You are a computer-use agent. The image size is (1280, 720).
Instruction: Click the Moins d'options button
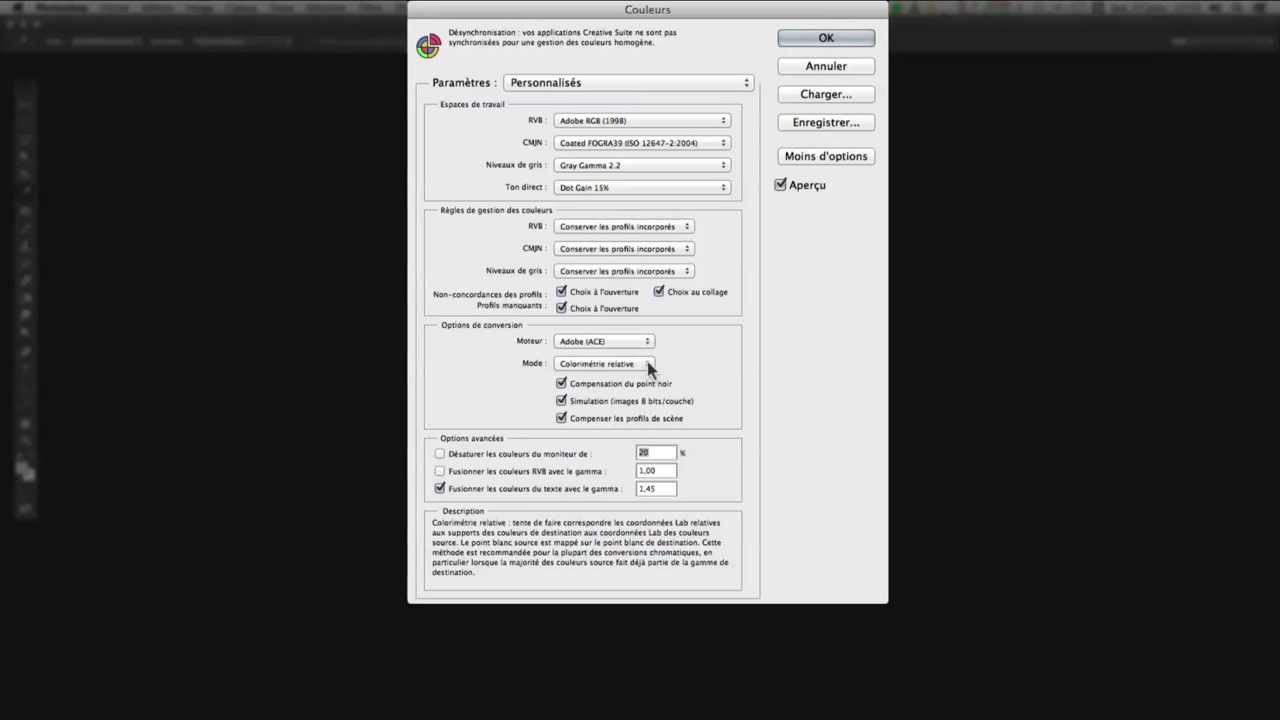coord(826,156)
